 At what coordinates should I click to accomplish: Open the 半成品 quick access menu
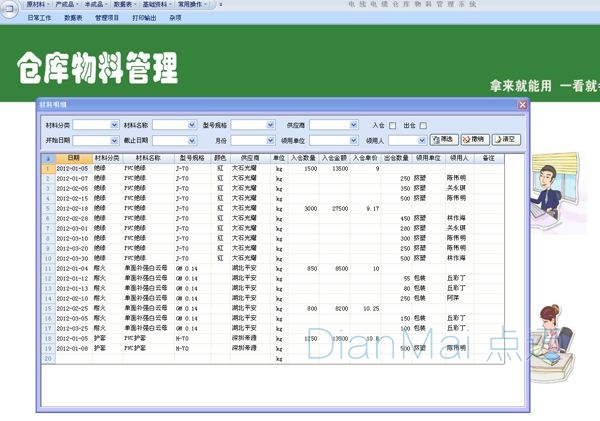pyautogui.click(x=96, y=4)
